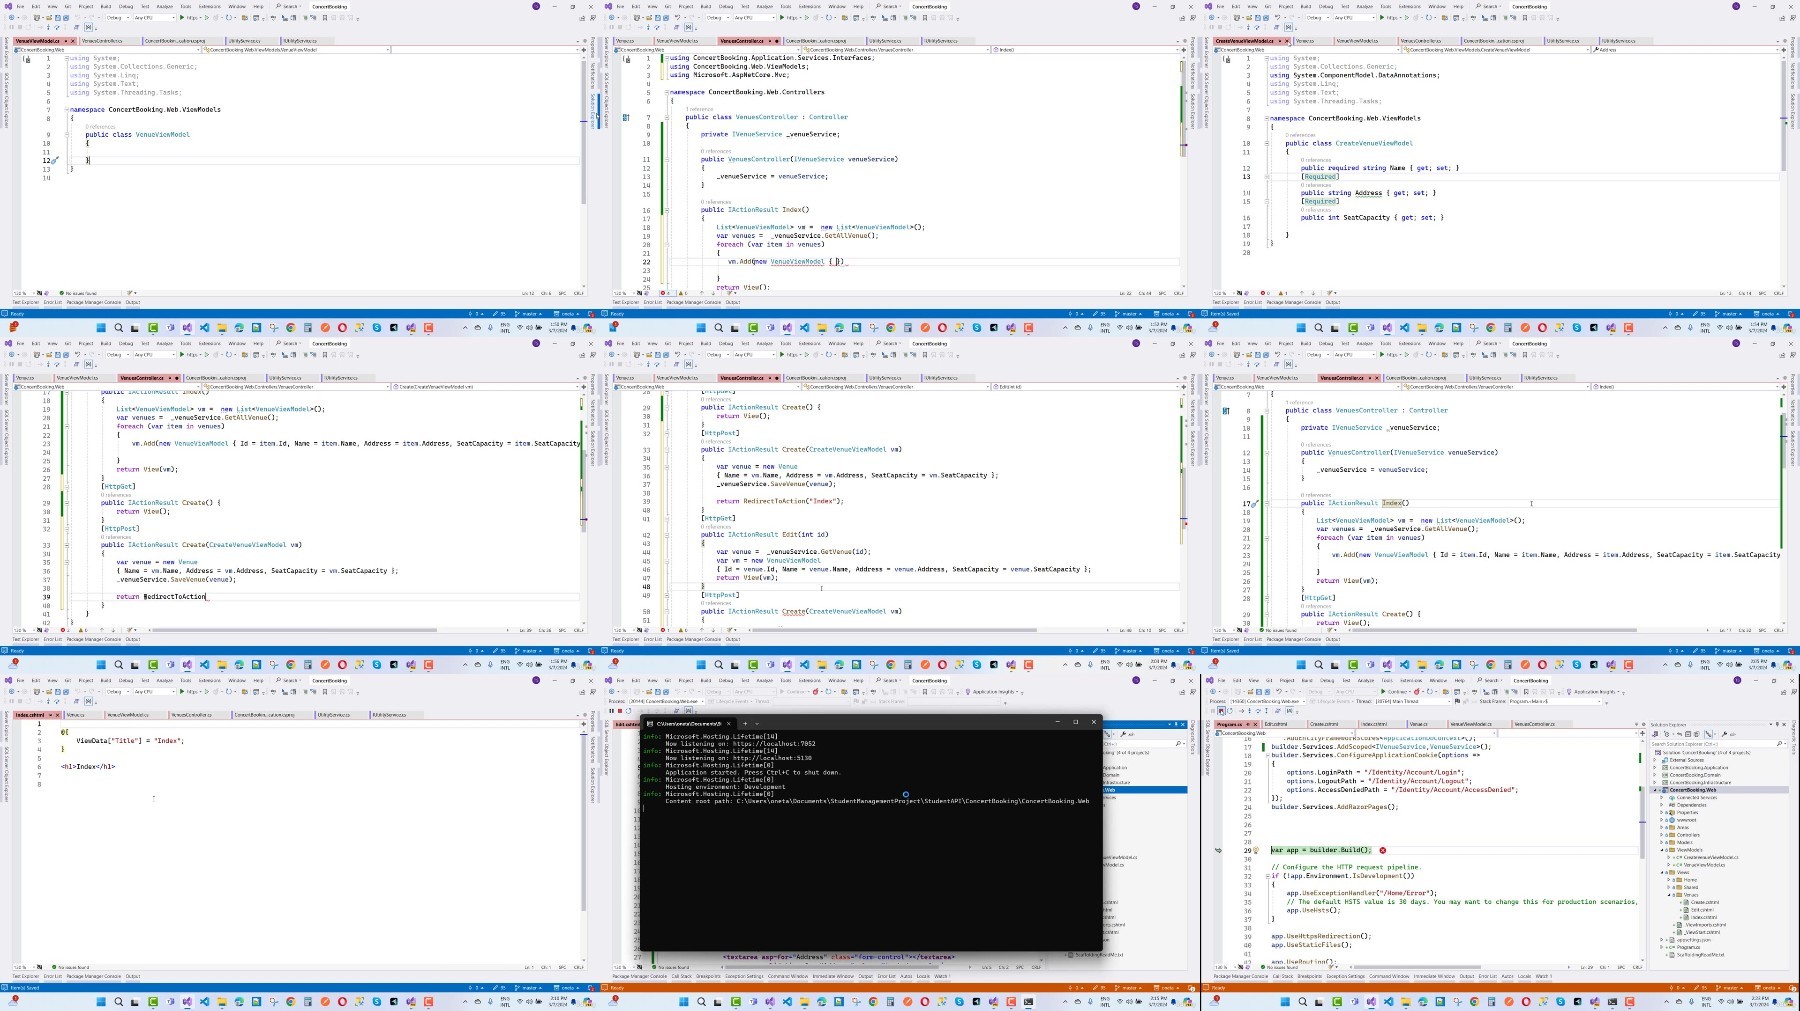This screenshot has width=1800, height=1011.
Task: Open the terminal new-tab dropdown arrow
Action: [x=757, y=723]
